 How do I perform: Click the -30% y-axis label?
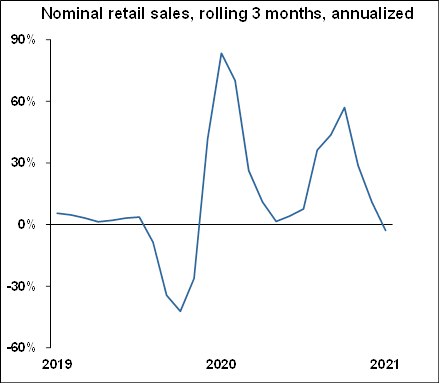(21, 286)
